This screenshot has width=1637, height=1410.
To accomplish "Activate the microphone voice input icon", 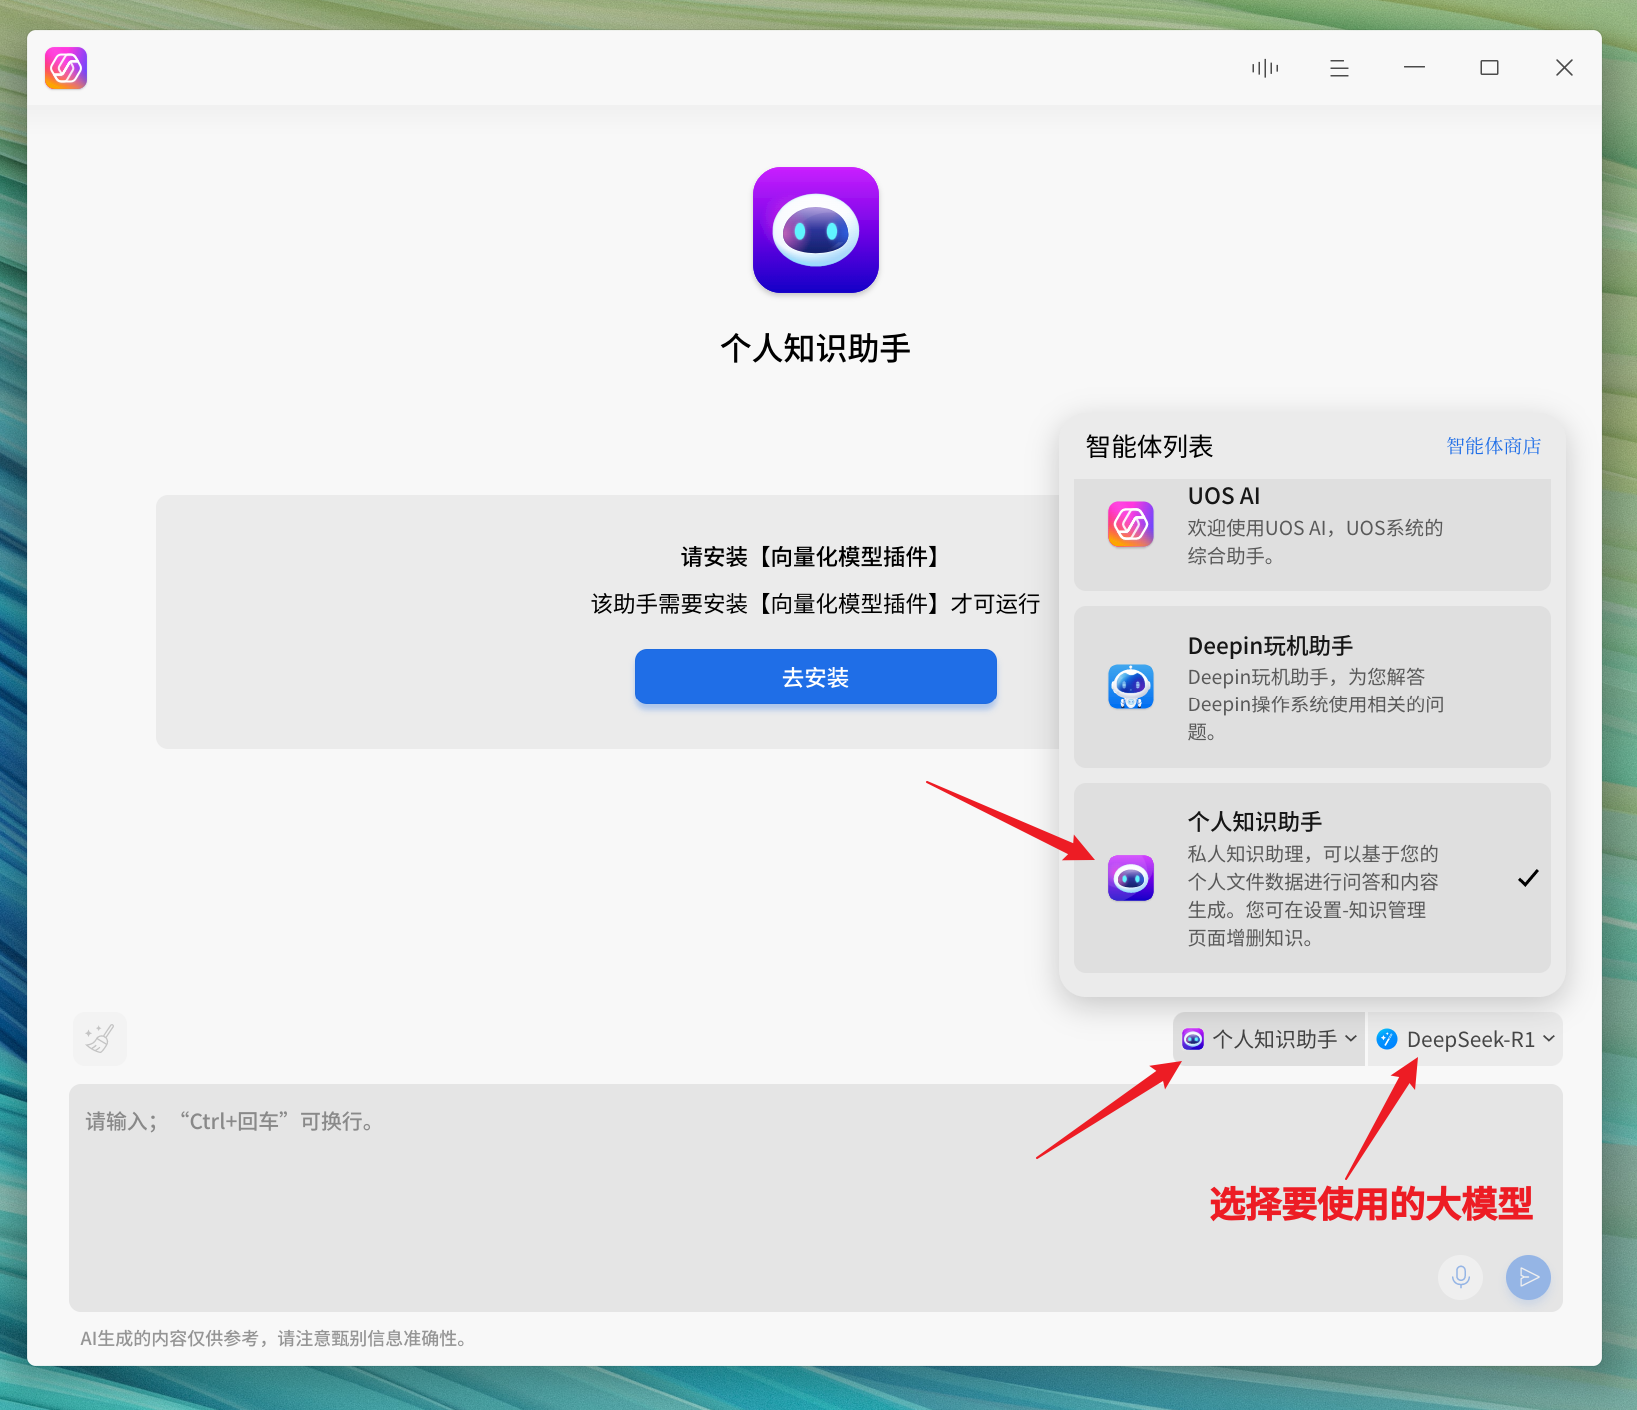I will (1460, 1277).
